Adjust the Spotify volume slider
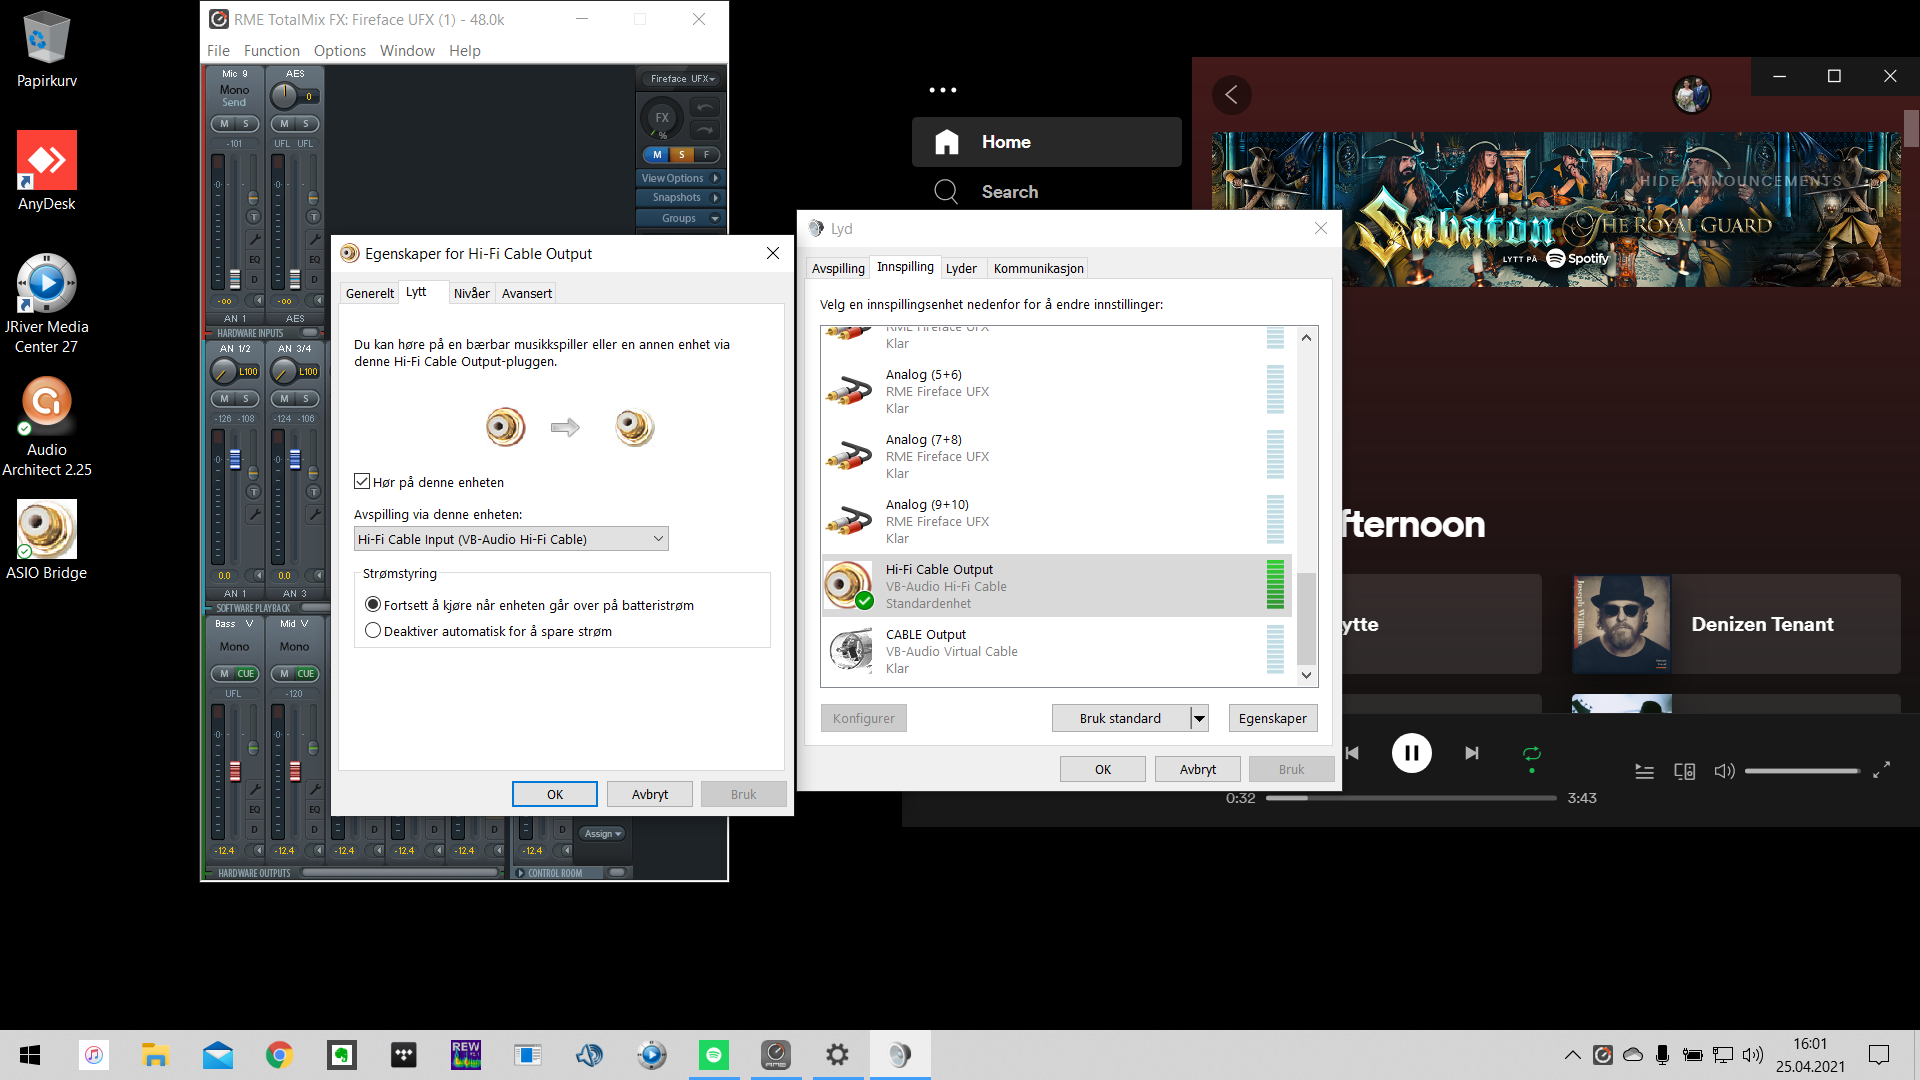The width and height of the screenshot is (1920, 1080). tap(1801, 771)
